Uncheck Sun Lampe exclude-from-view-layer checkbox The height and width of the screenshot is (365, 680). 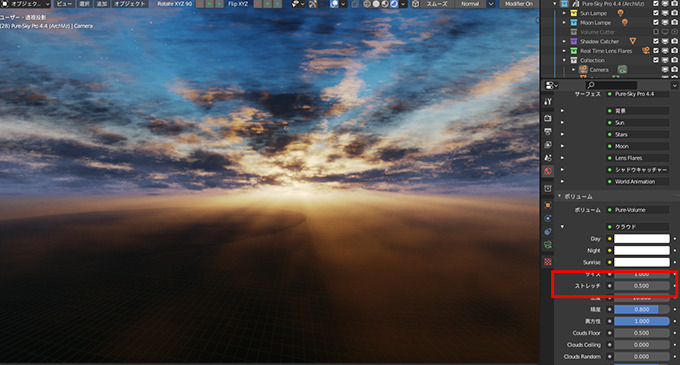point(656,13)
